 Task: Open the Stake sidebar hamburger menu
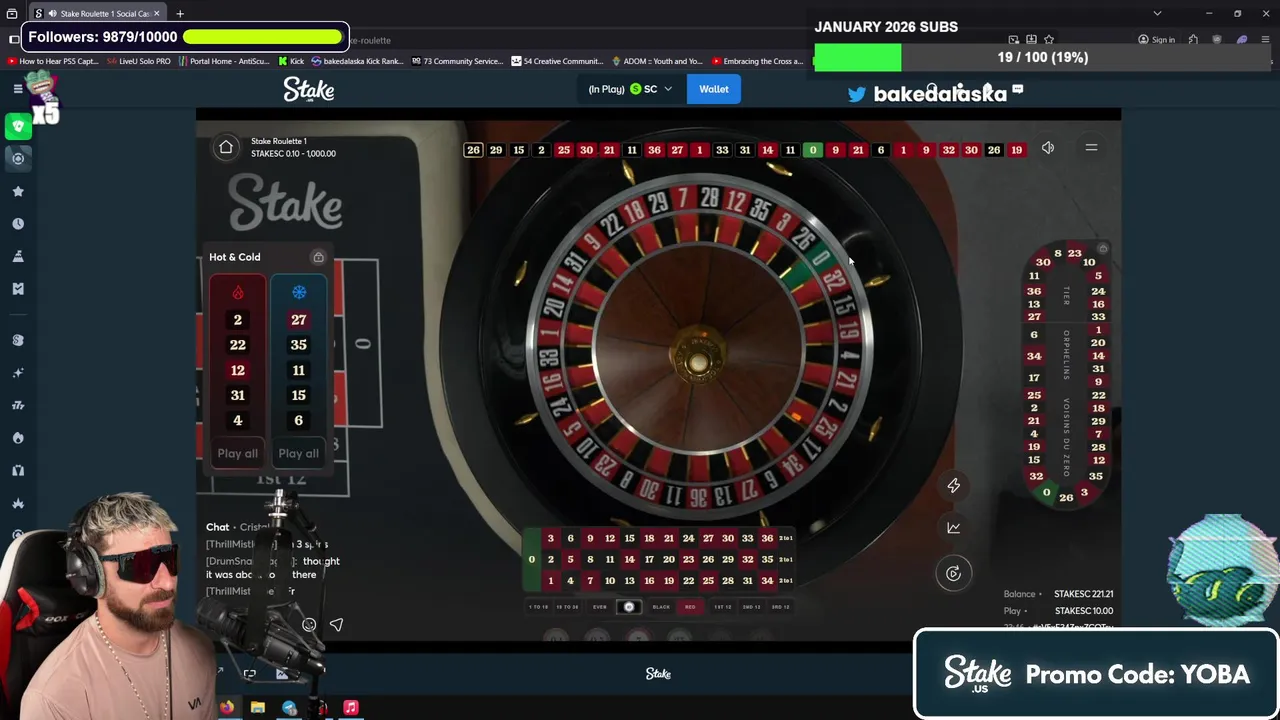coord(18,89)
